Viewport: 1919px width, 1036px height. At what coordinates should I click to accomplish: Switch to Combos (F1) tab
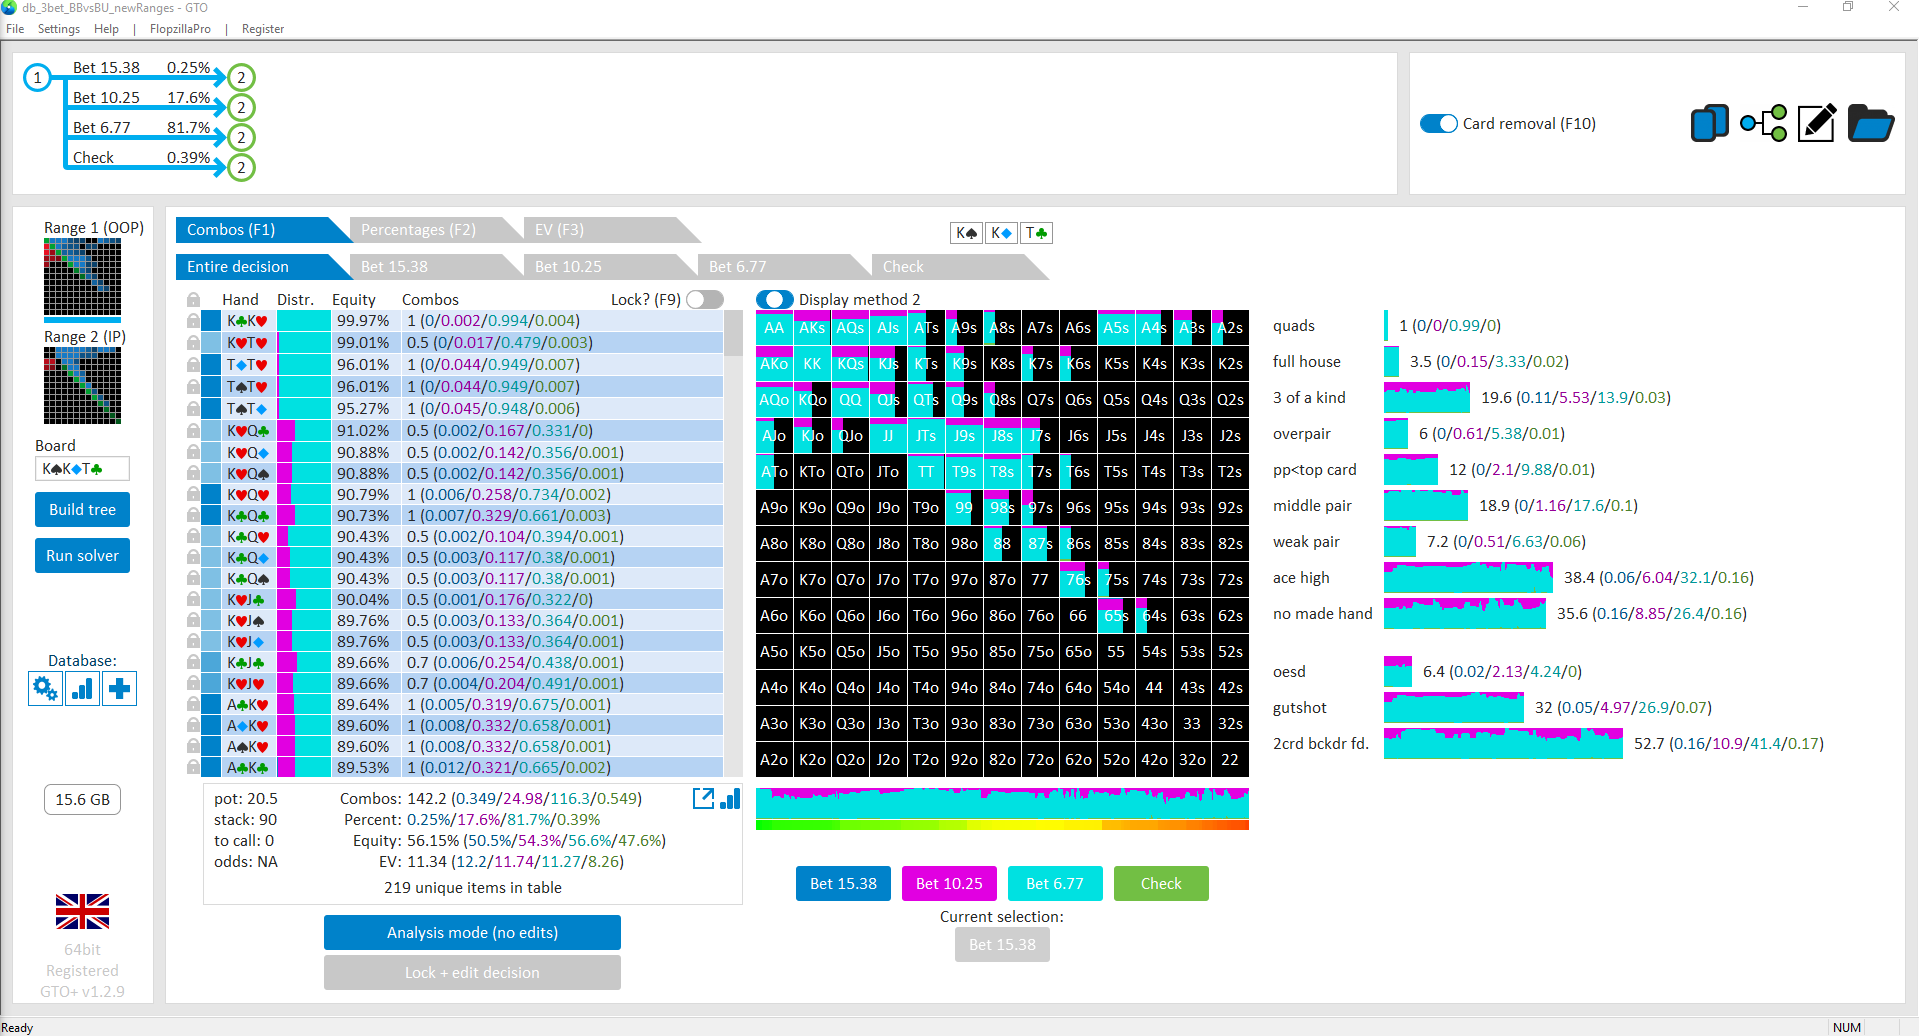pos(253,230)
